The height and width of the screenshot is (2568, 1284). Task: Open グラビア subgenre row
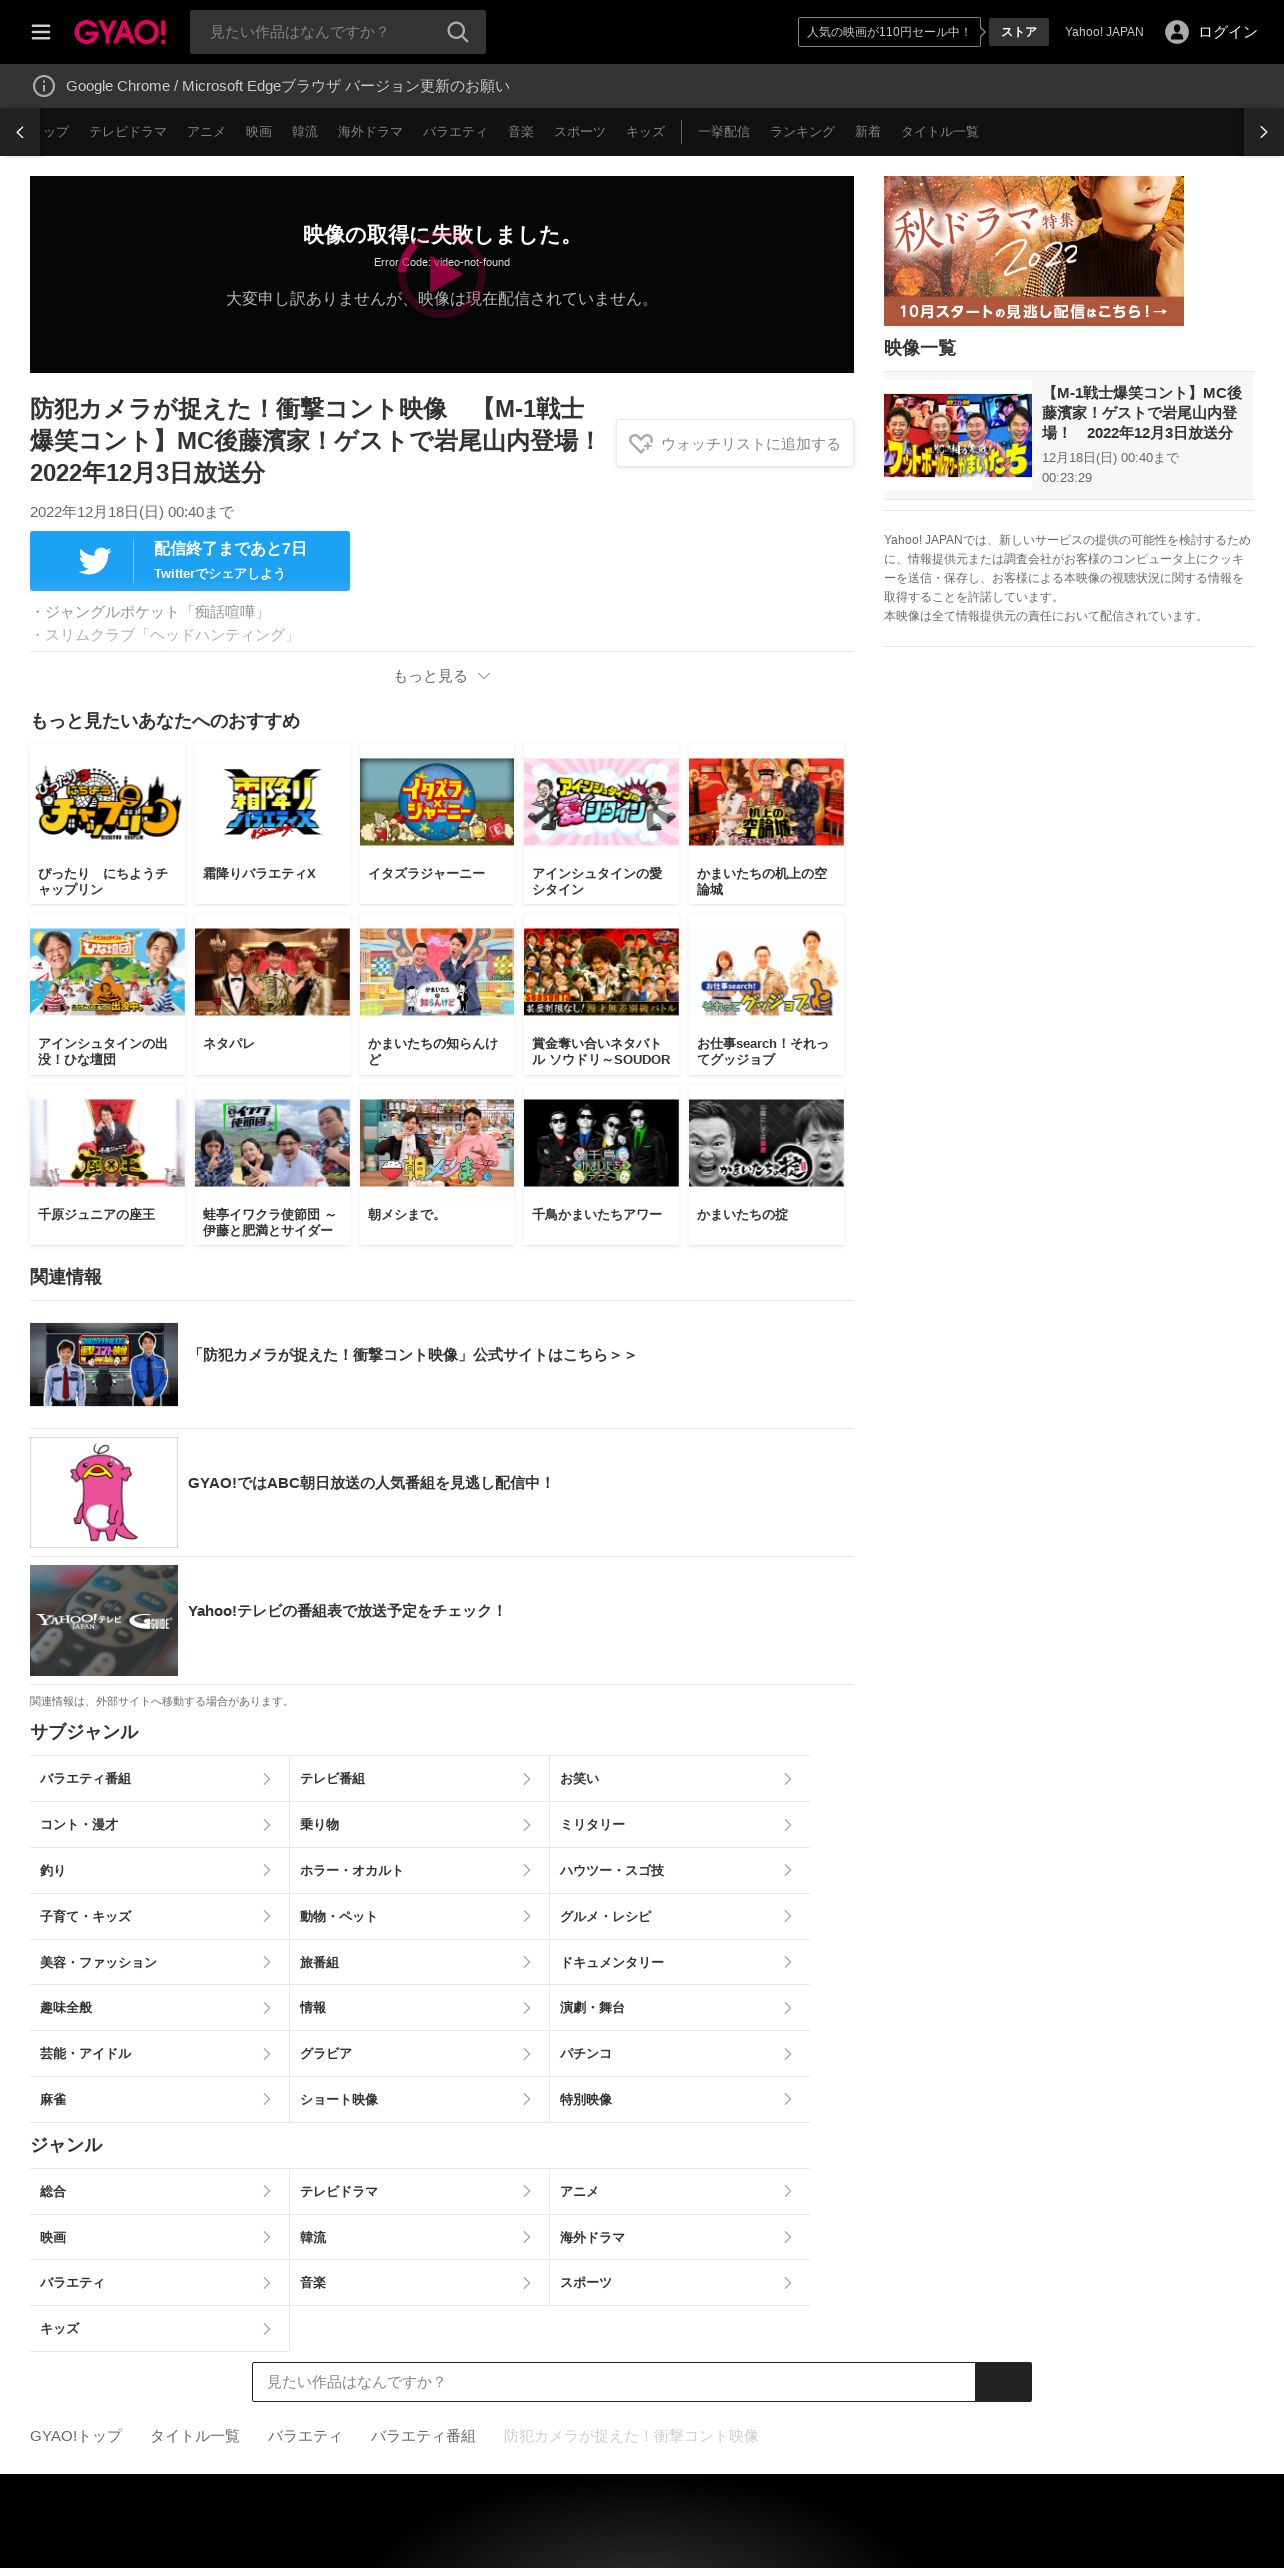pyautogui.click(x=419, y=2054)
